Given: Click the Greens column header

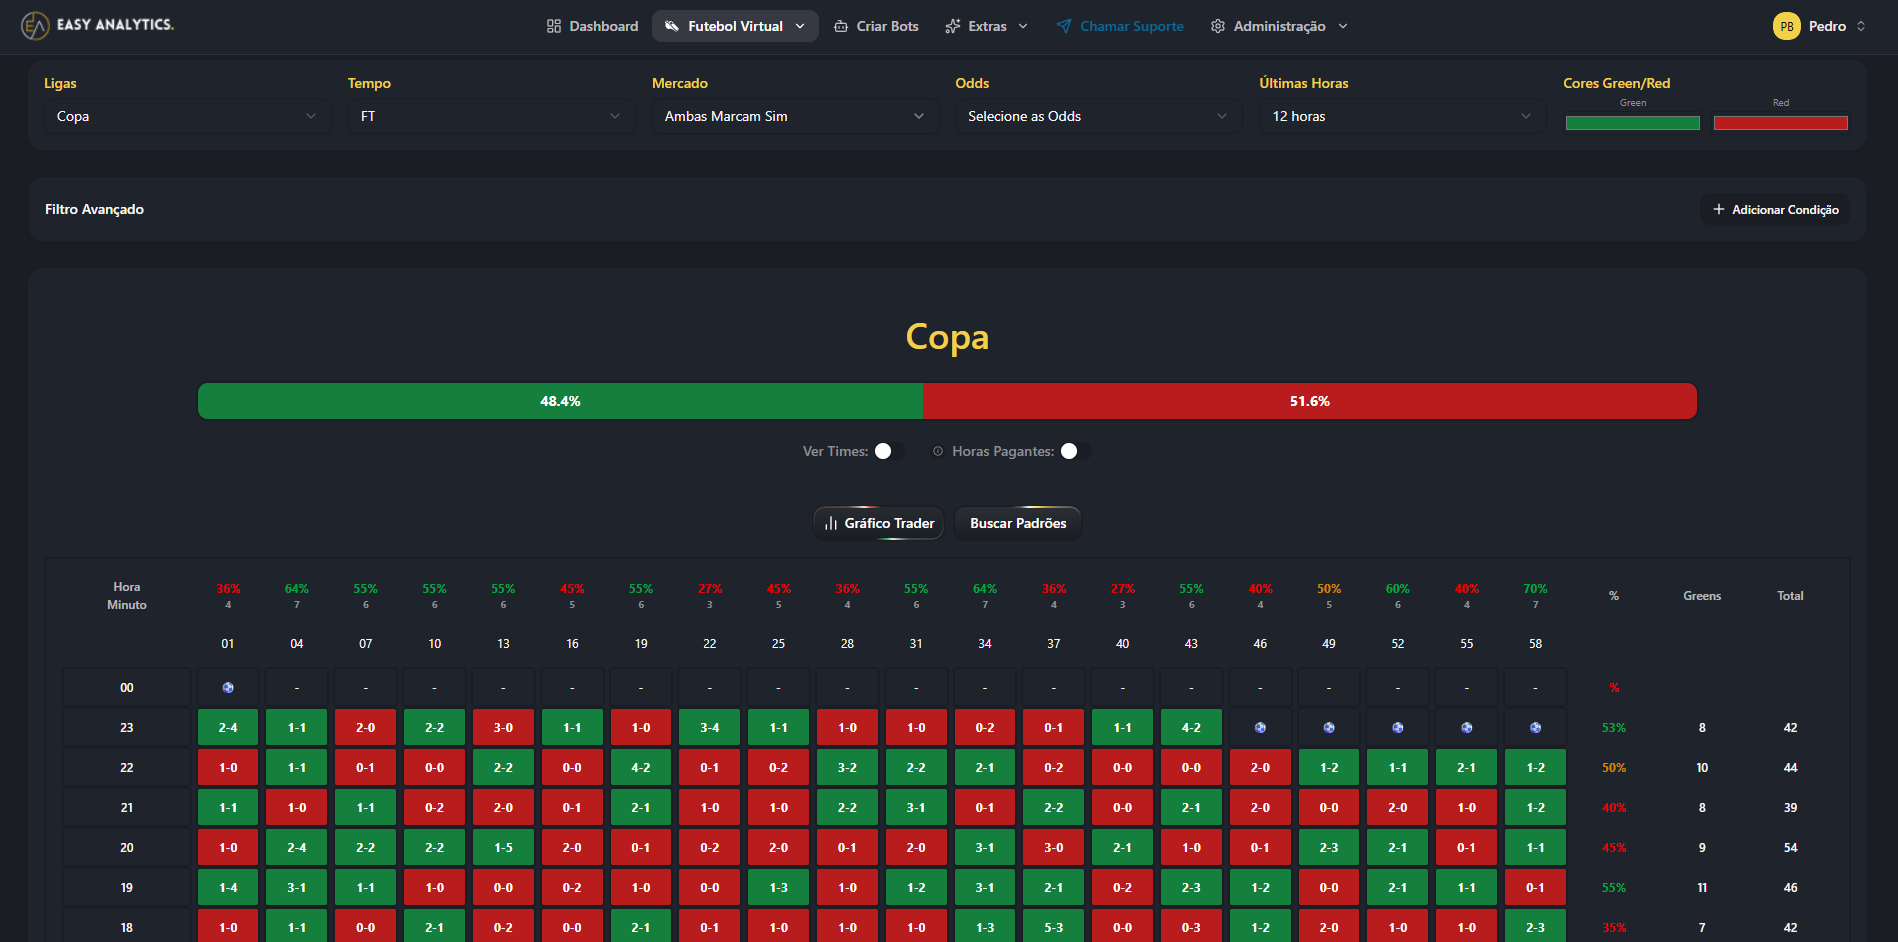Looking at the screenshot, I should tap(1702, 596).
